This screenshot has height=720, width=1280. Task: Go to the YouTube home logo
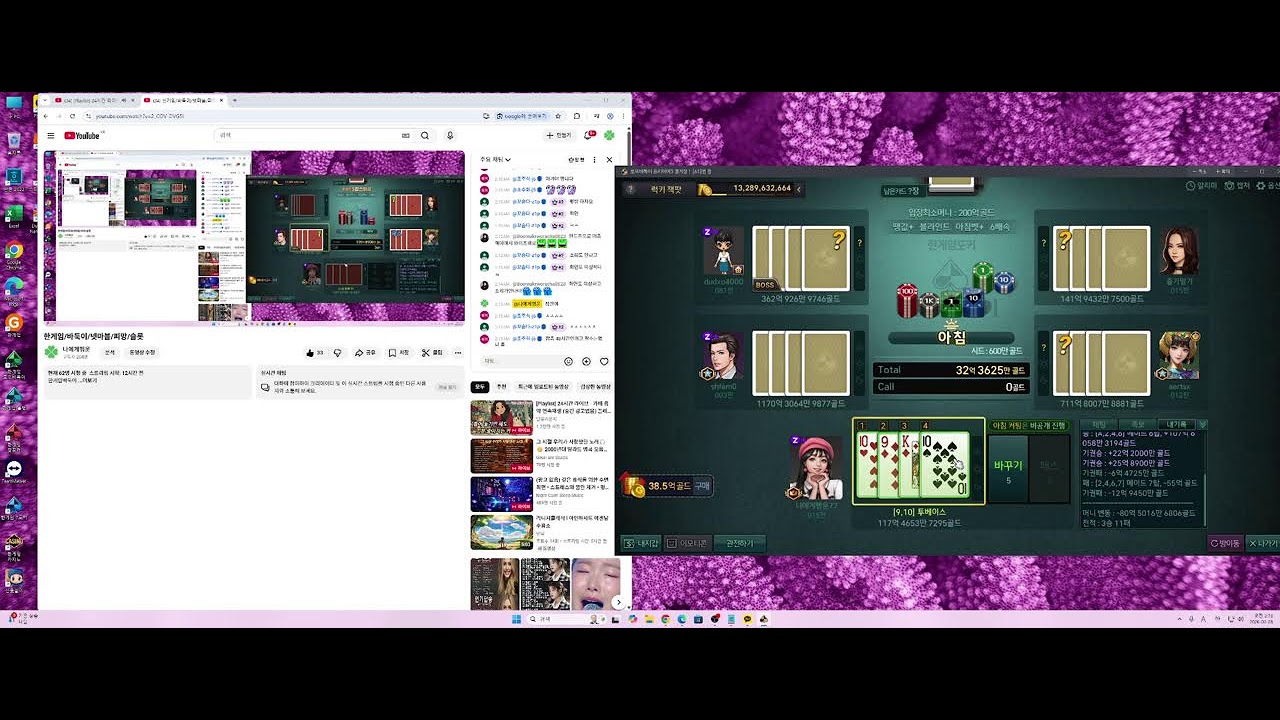coord(82,135)
